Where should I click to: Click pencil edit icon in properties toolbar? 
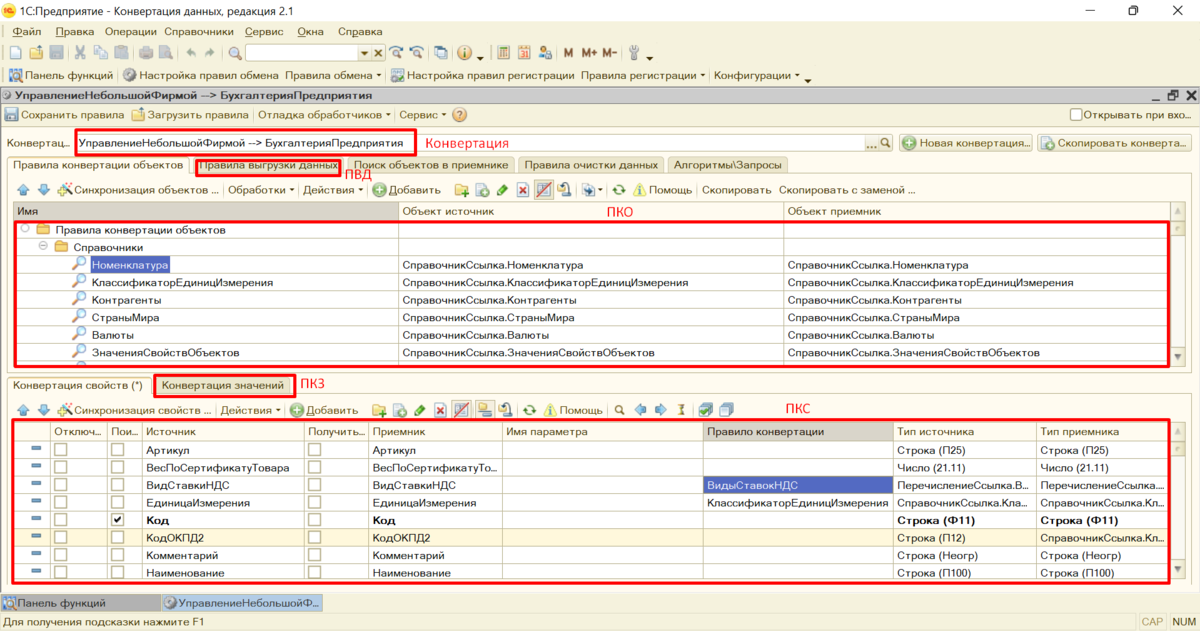click(x=420, y=410)
